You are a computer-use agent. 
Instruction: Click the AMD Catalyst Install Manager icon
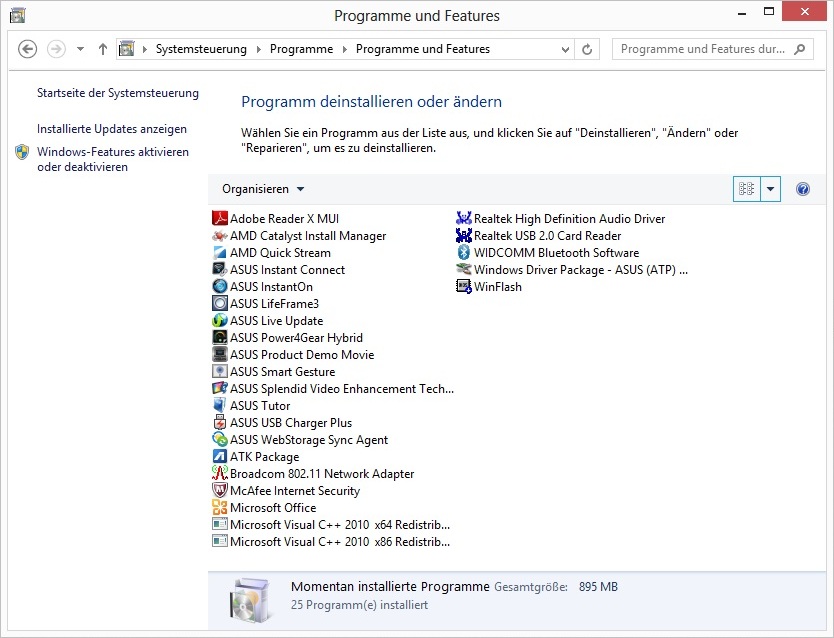coord(220,236)
